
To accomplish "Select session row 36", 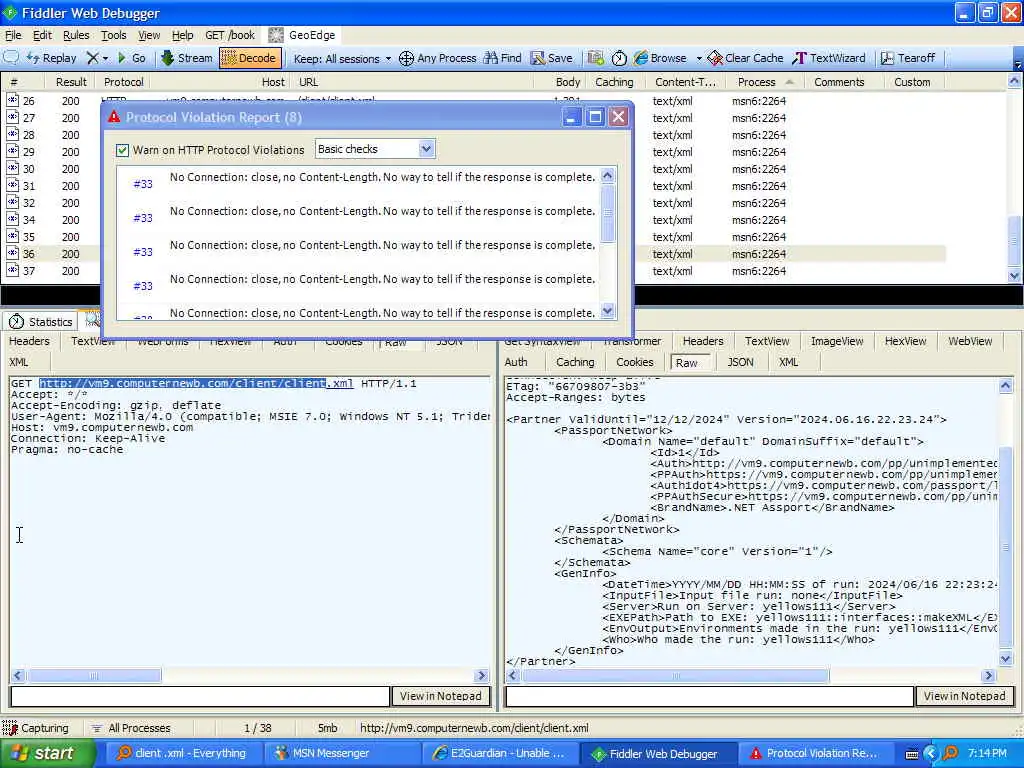I will click(x=473, y=254).
